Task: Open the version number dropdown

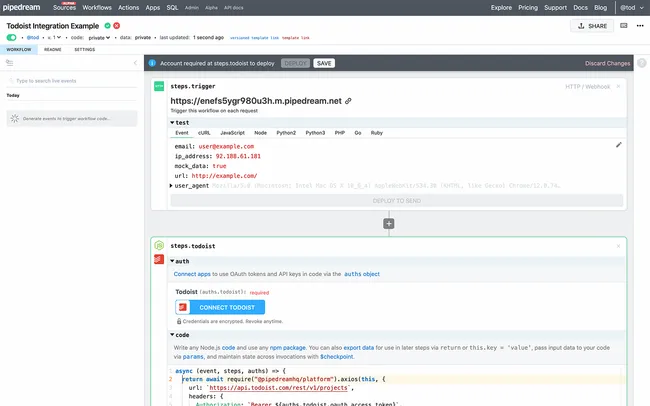Action: click(x=54, y=38)
